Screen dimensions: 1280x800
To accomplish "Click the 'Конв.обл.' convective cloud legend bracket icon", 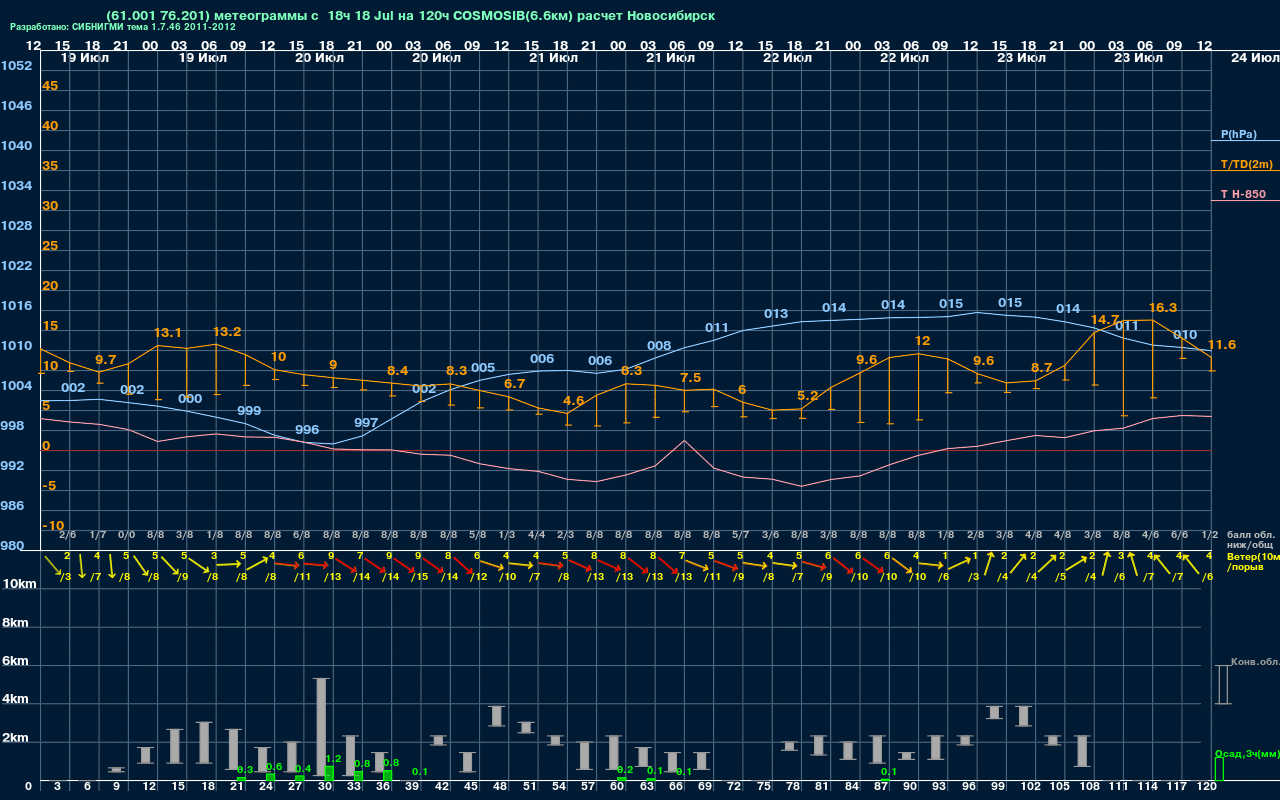I will click(x=1222, y=684).
